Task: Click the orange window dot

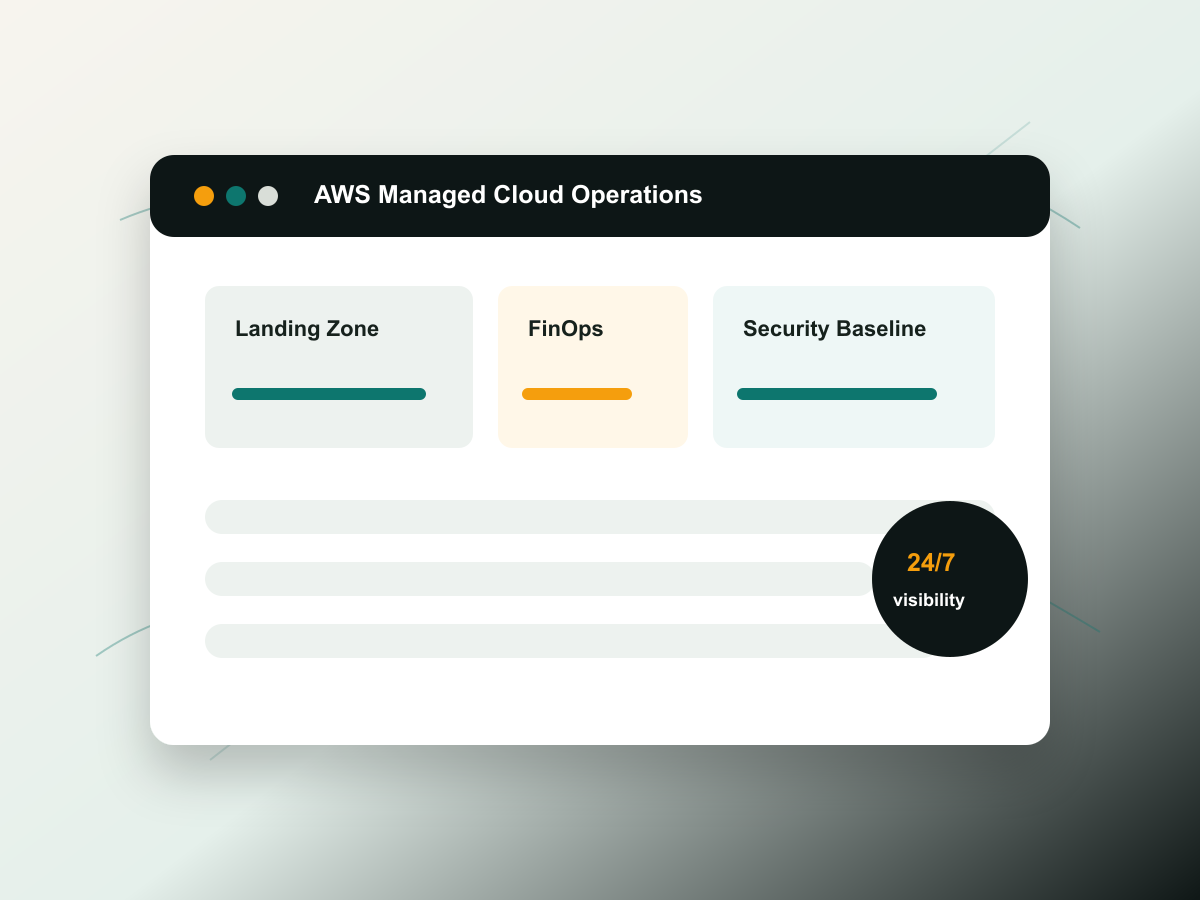Action: tap(204, 196)
